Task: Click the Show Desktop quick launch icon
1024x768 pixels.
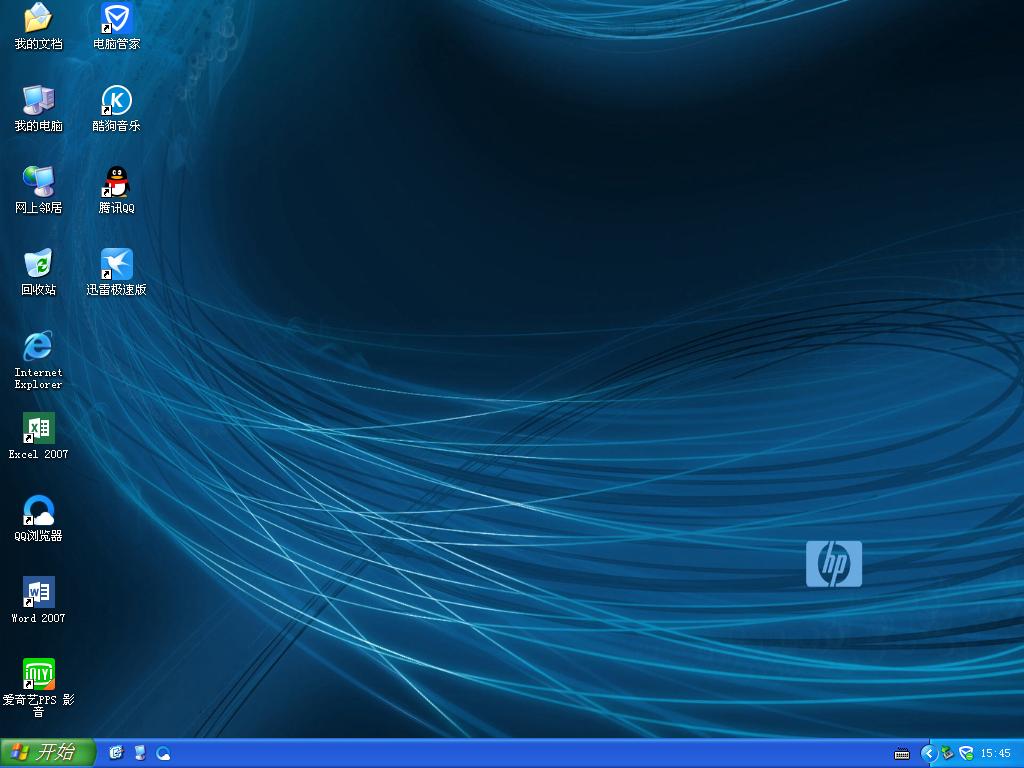Action: tap(139, 753)
